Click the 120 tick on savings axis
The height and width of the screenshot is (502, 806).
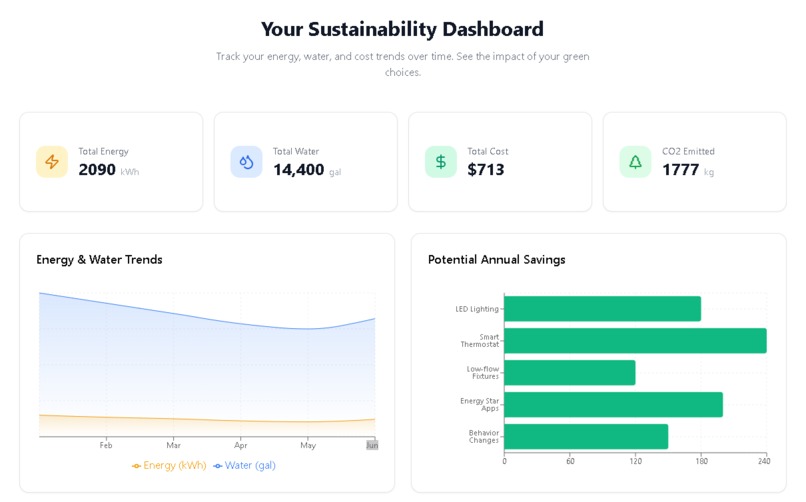635,461
